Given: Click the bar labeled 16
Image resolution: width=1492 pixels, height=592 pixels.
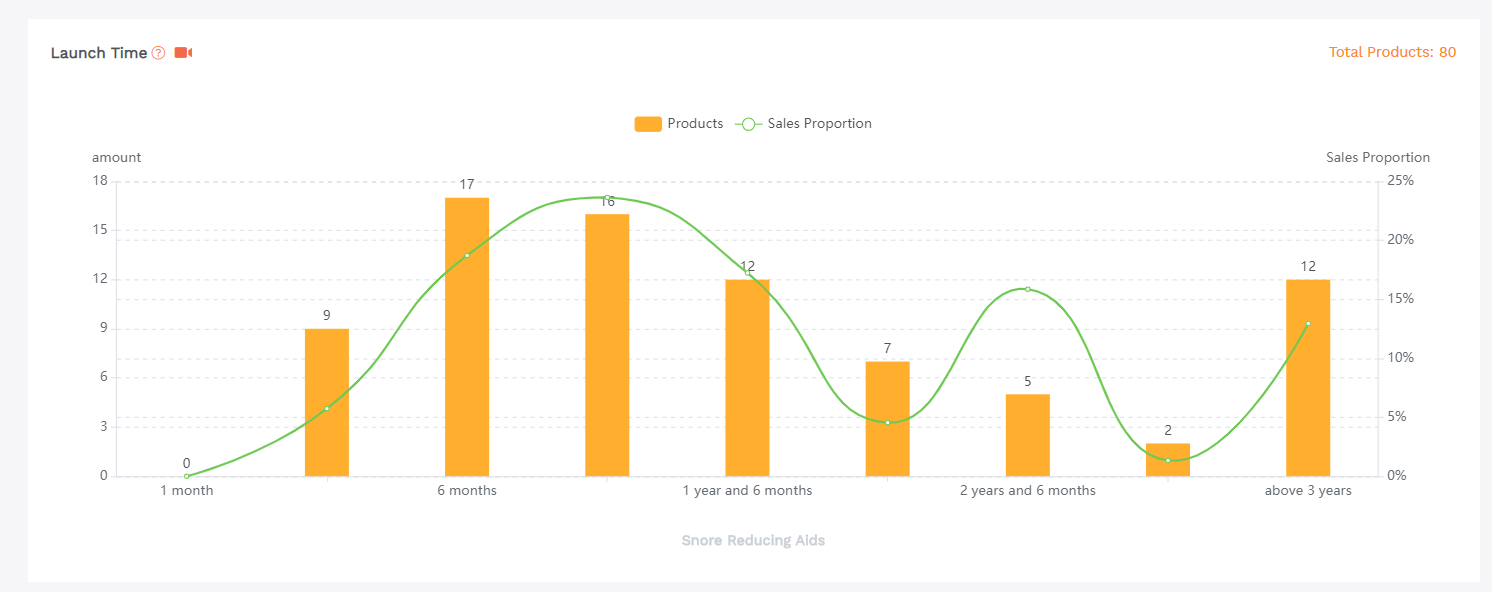Looking at the screenshot, I should click(x=607, y=345).
